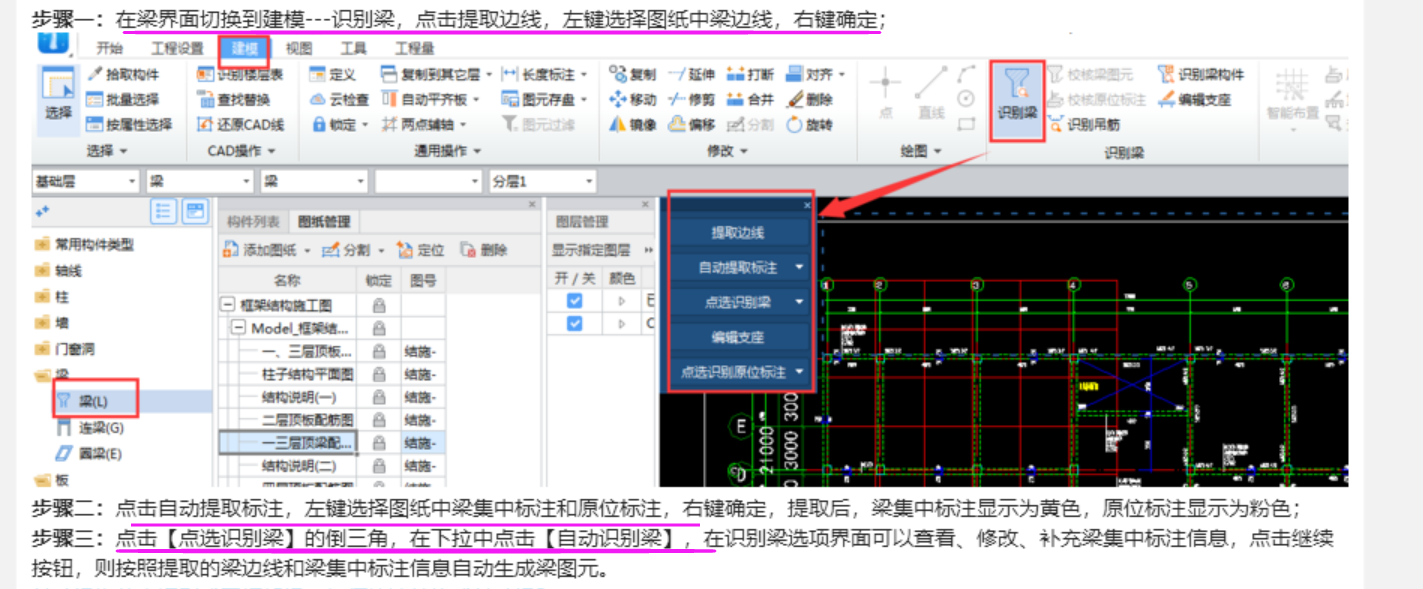Open 智能布置 smart layout
Image resolution: width=1423 pixels, height=589 pixels.
[x=1292, y=96]
